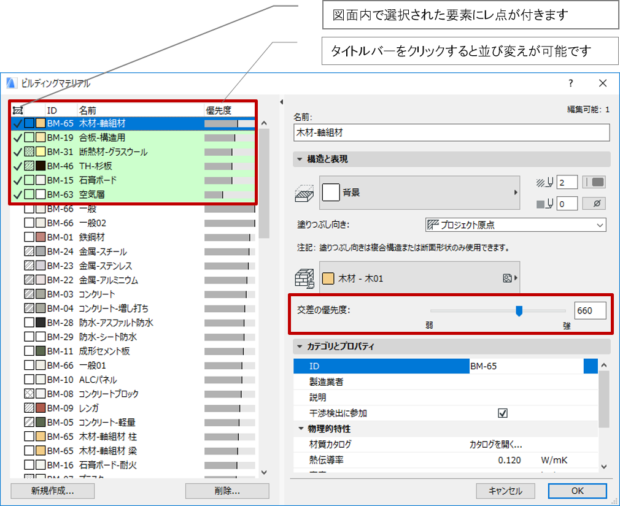Click the fill icon of BM-09 レンガ
The height and width of the screenshot is (506, 620).
(29, 408)
